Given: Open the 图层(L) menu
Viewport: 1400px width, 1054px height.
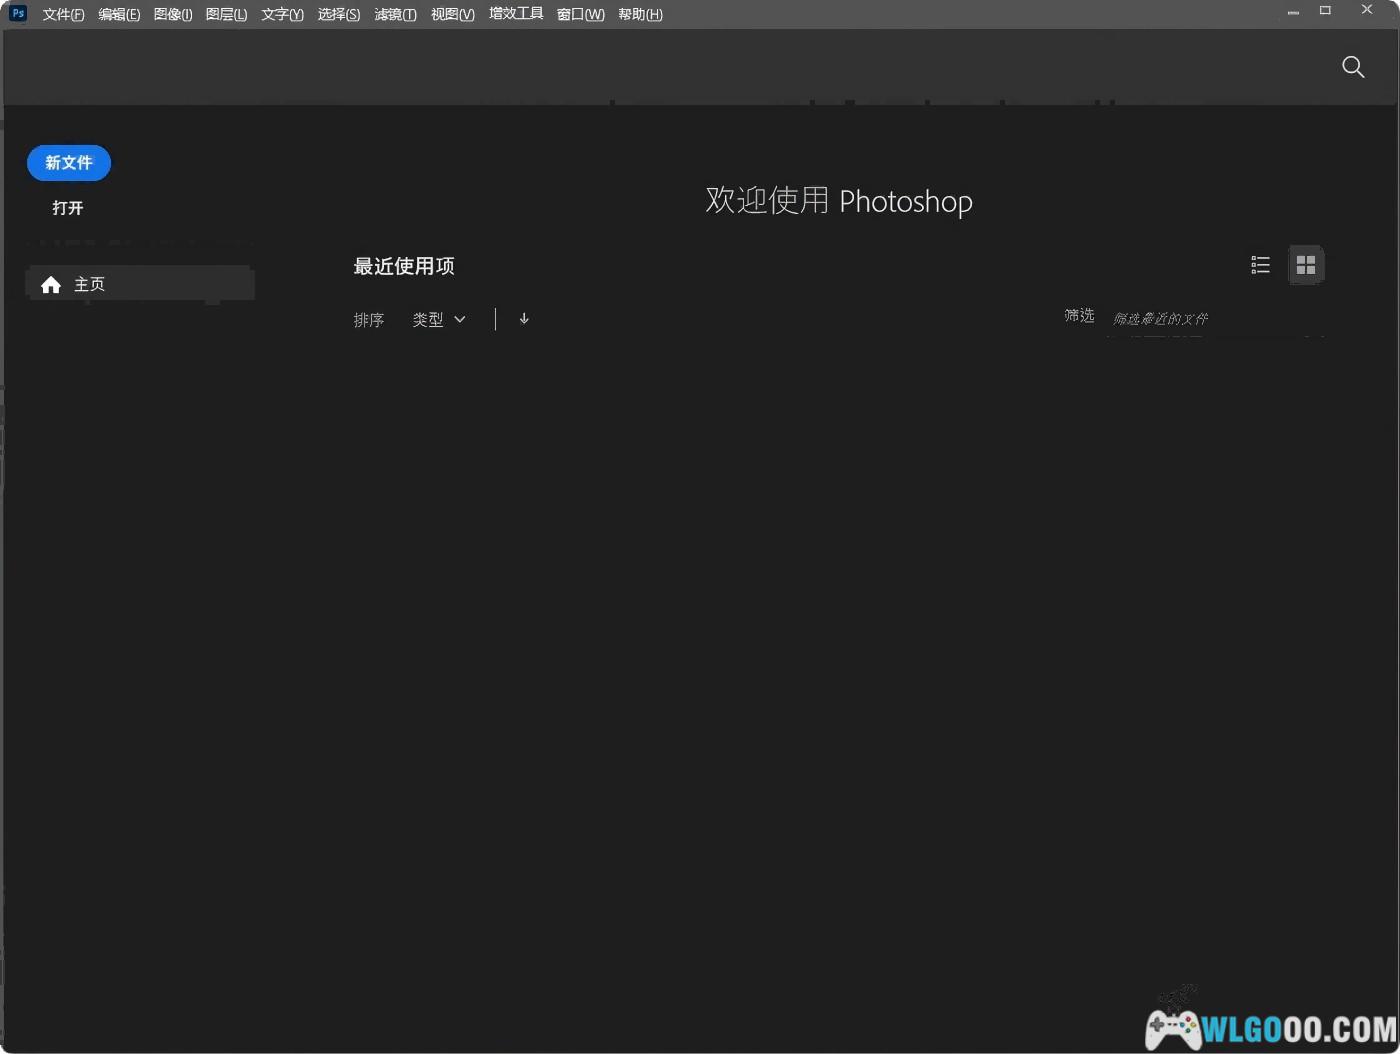Looking at the screenshot, I should [226, 14].
